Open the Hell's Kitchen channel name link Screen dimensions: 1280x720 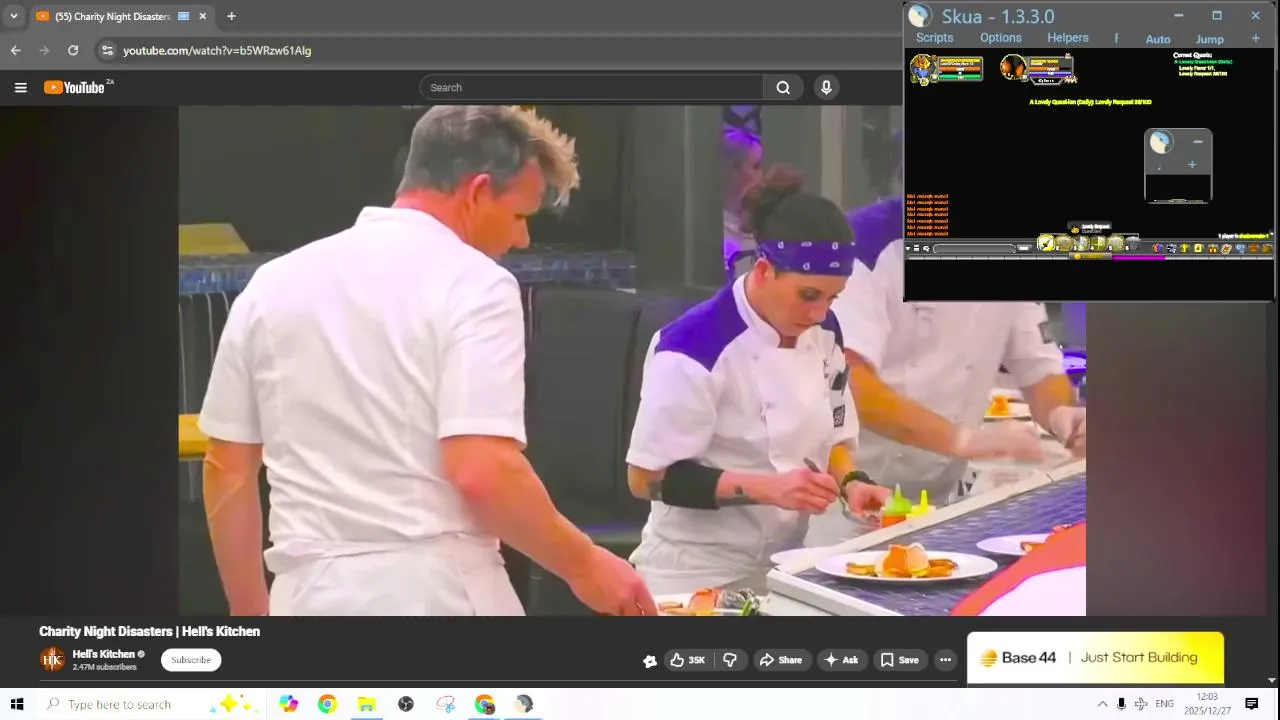tap(103, 654)
